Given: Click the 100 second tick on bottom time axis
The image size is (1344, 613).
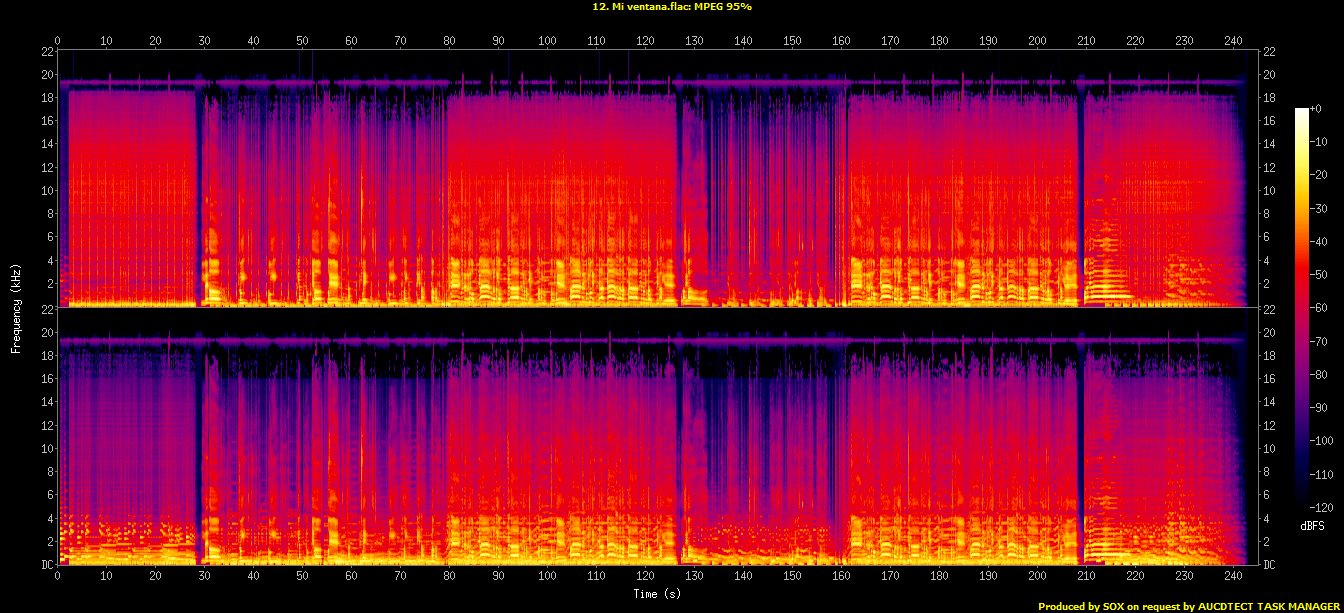Looking at the screenshot, I should (547, 577).
